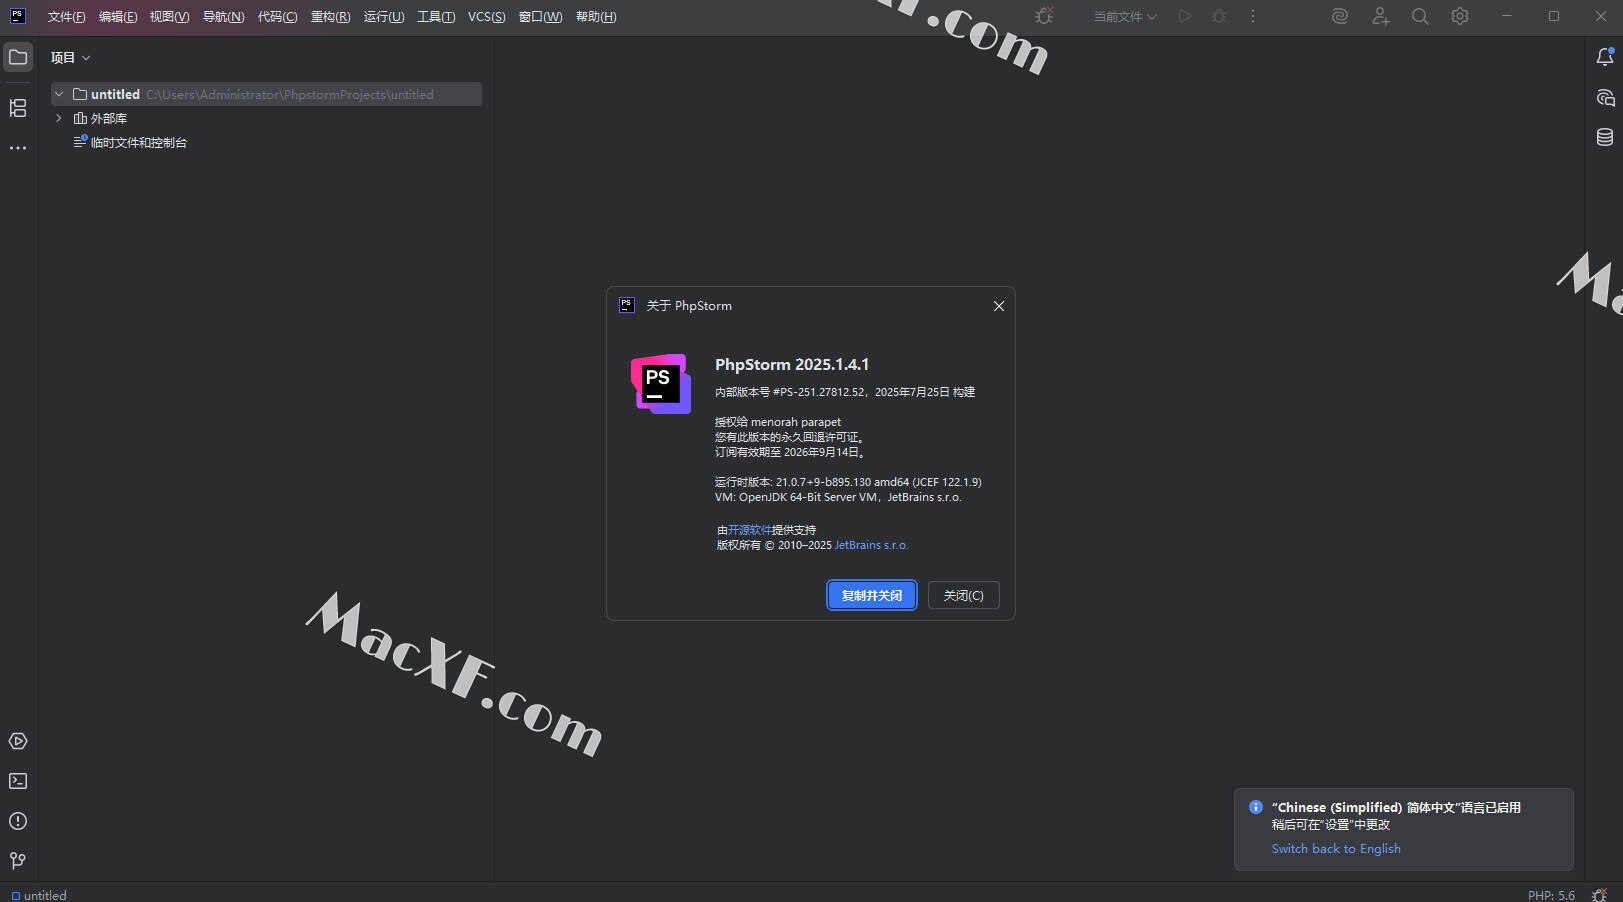The image size is (1623, 902).
Task: Open more run actions vertical dots
Action: 1253,16
